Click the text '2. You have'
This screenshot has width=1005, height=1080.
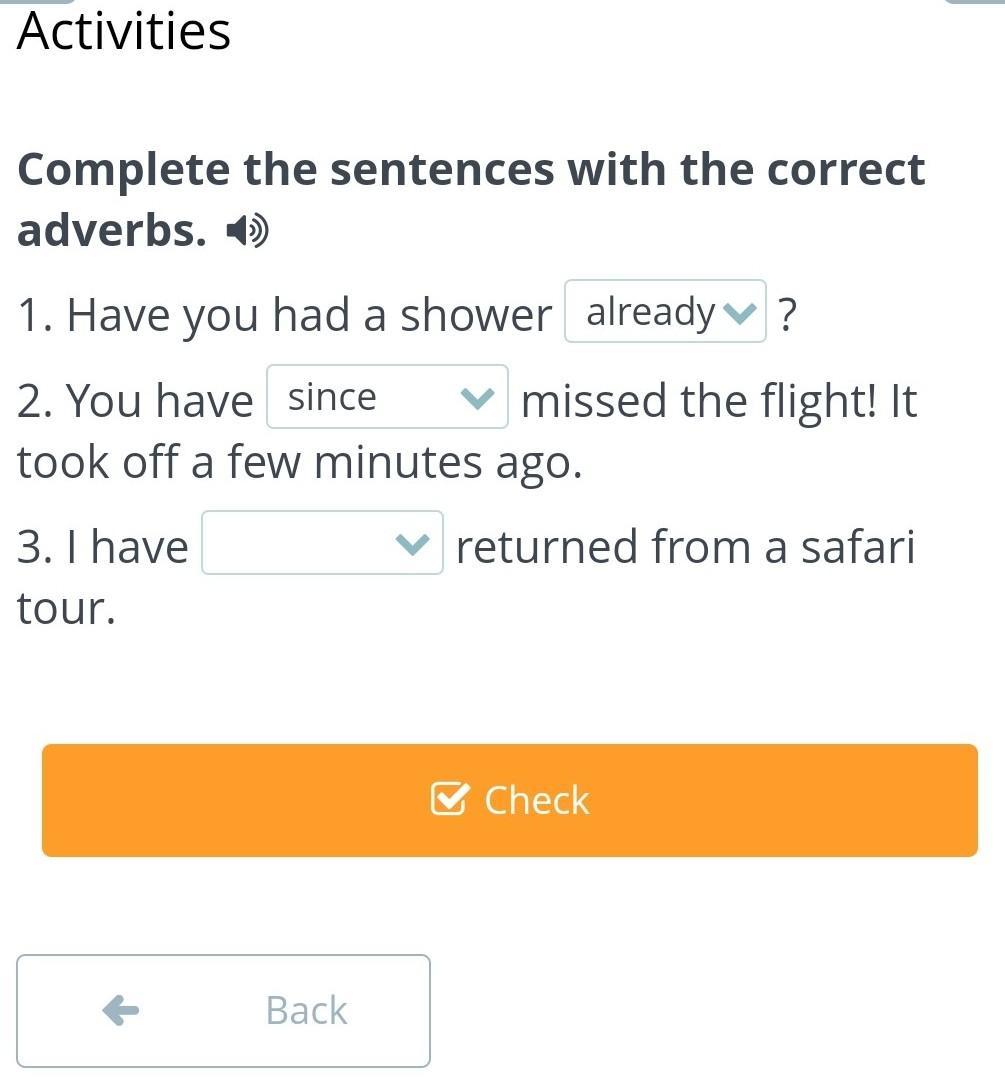tap(135, 400)
